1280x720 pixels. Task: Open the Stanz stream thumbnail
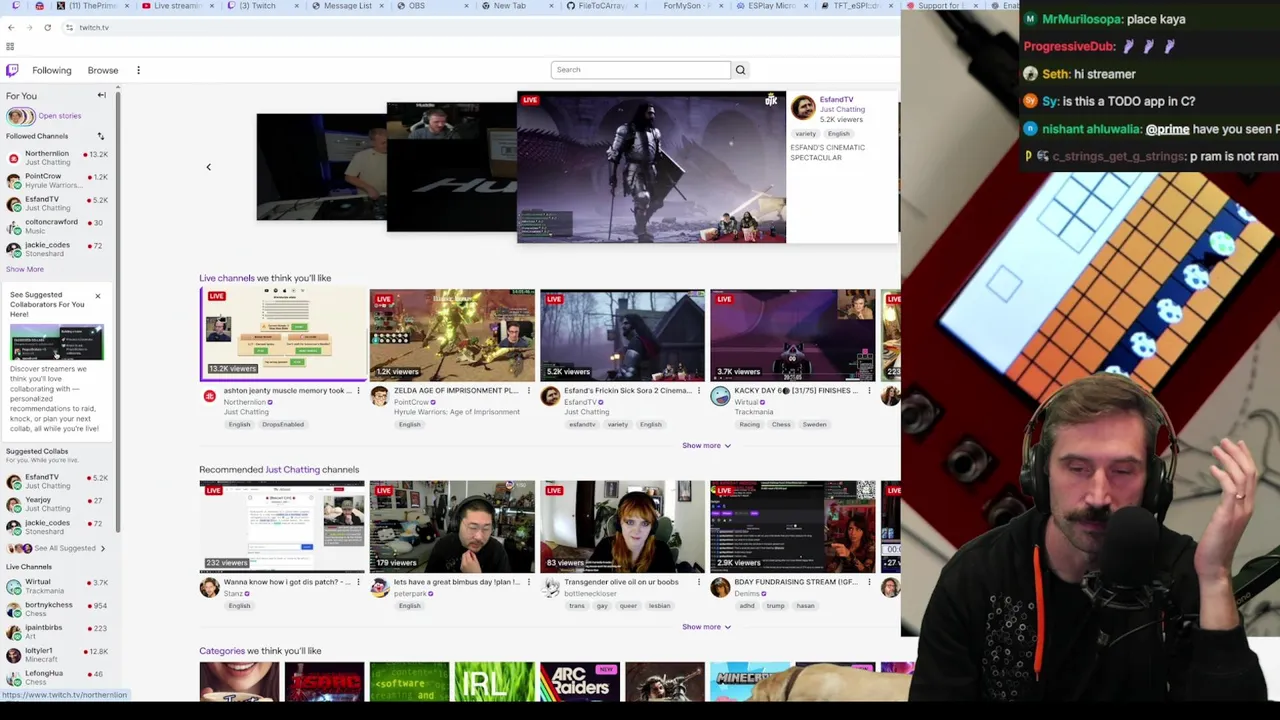point(282,526)
